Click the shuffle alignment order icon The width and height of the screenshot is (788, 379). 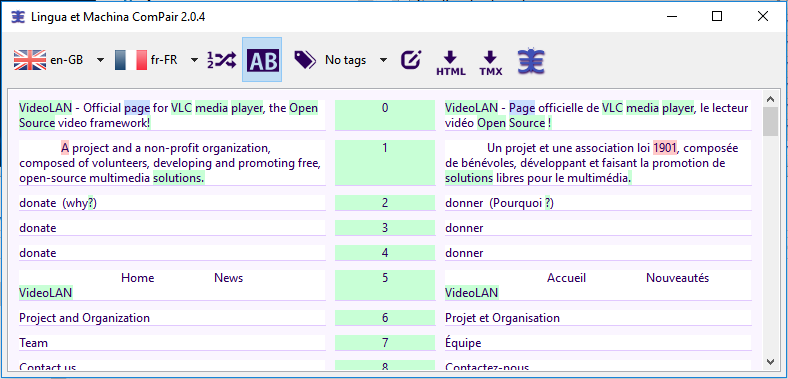pos(222,60)
